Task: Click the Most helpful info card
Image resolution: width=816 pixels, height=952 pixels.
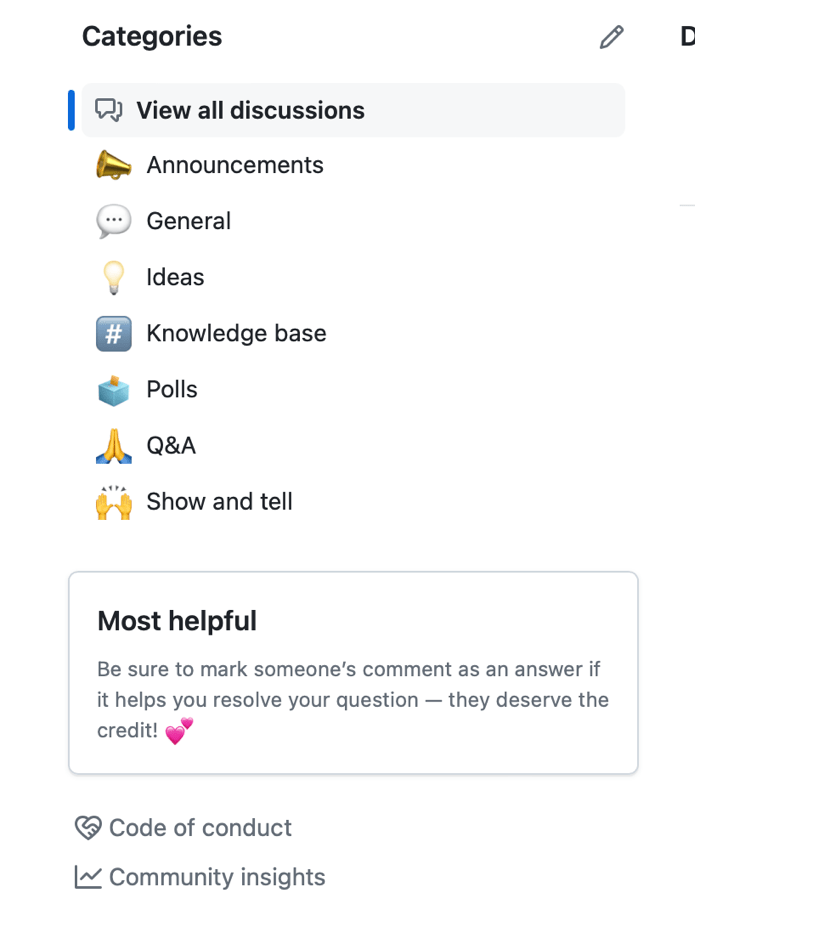Action: [353, 672]
